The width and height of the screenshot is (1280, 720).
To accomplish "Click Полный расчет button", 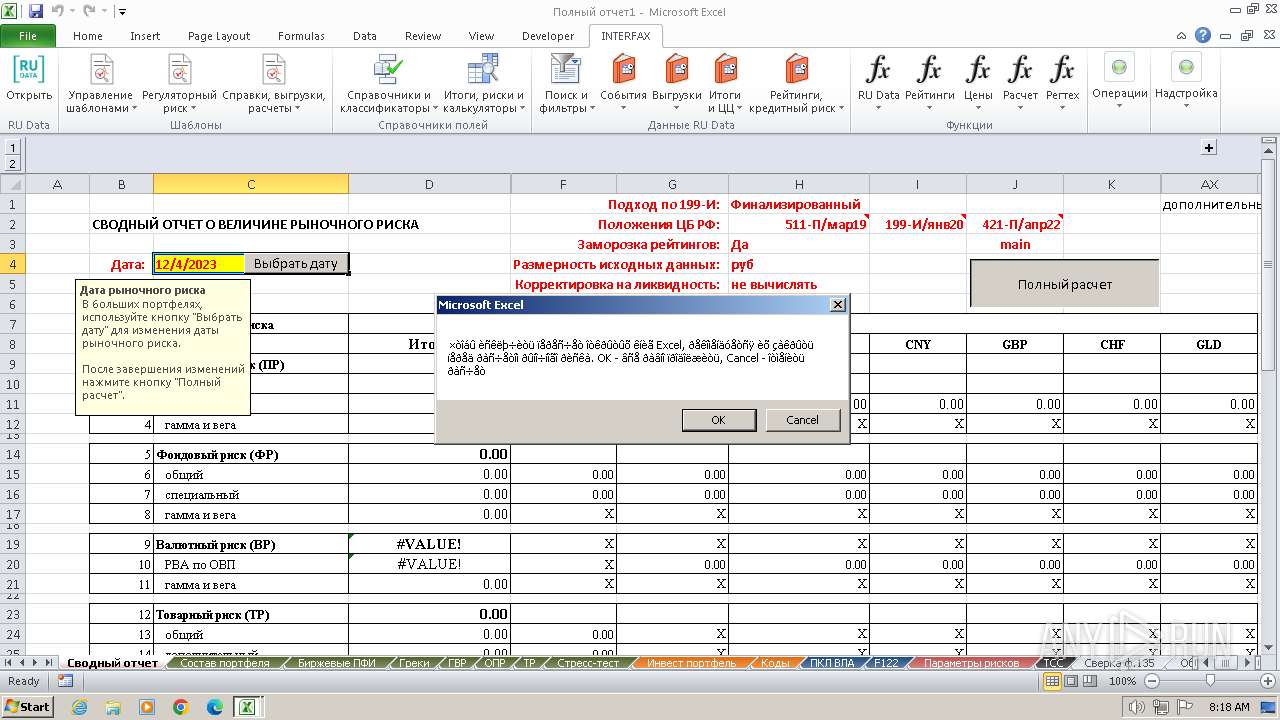I will 1065,284.
